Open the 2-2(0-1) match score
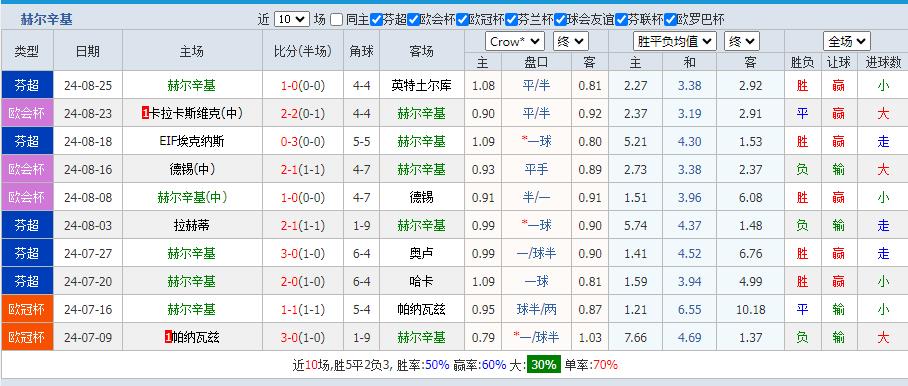This screenshot has height=386, width=908. (303, 113)
